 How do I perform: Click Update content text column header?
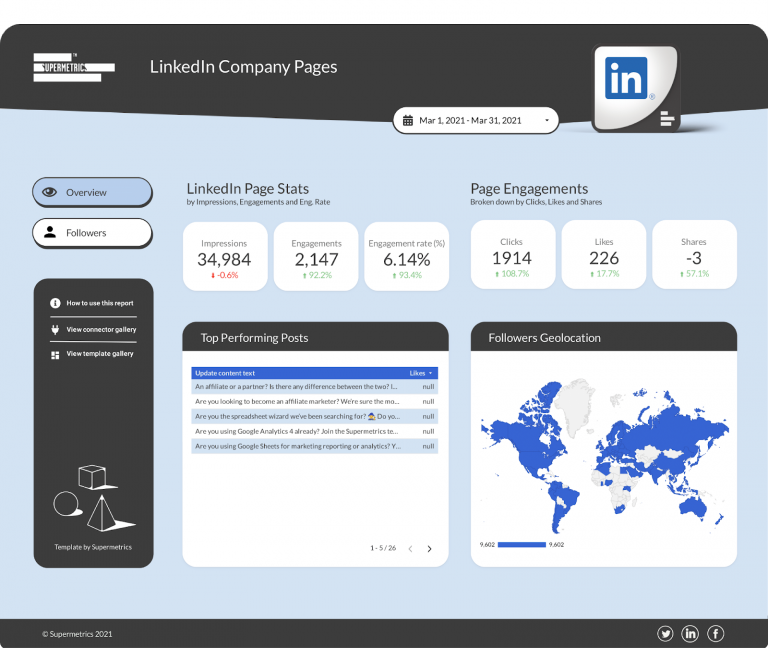(225, 373)
